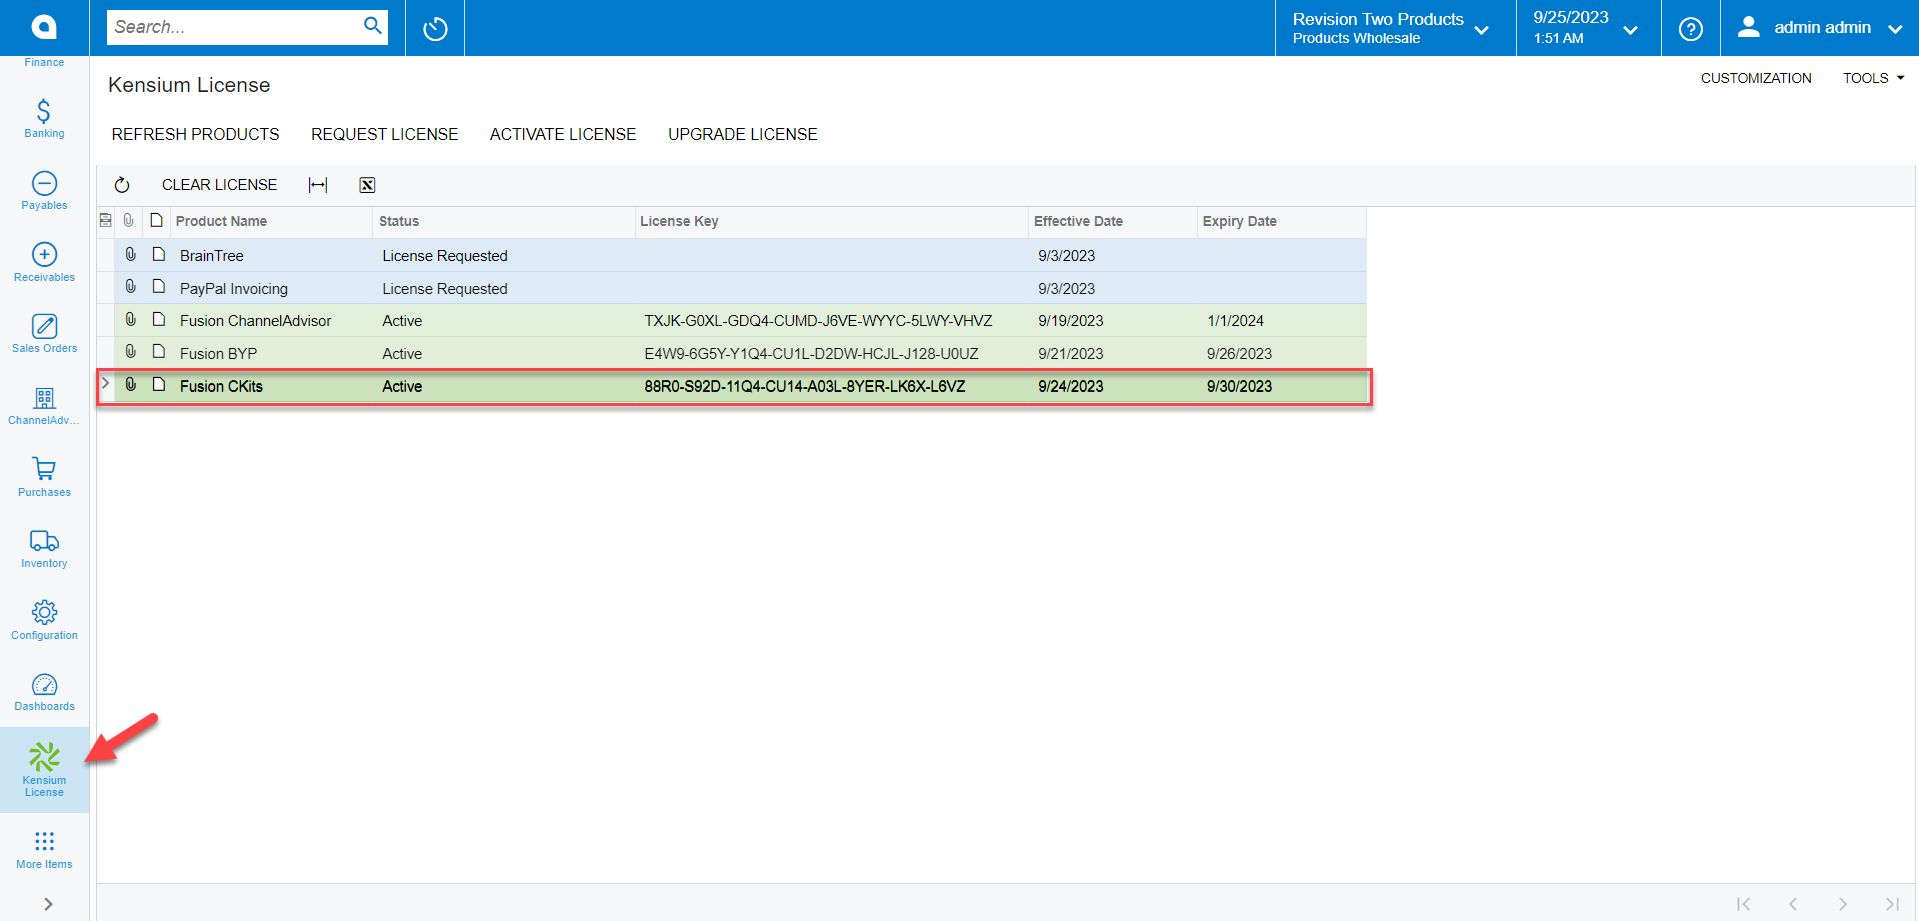
Task: Open the Receivables workspace
Action: click(x=44, y=262)
